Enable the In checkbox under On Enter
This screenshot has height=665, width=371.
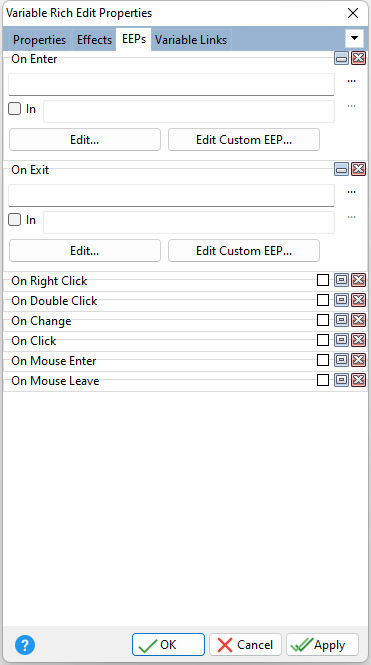pos(14,109)
